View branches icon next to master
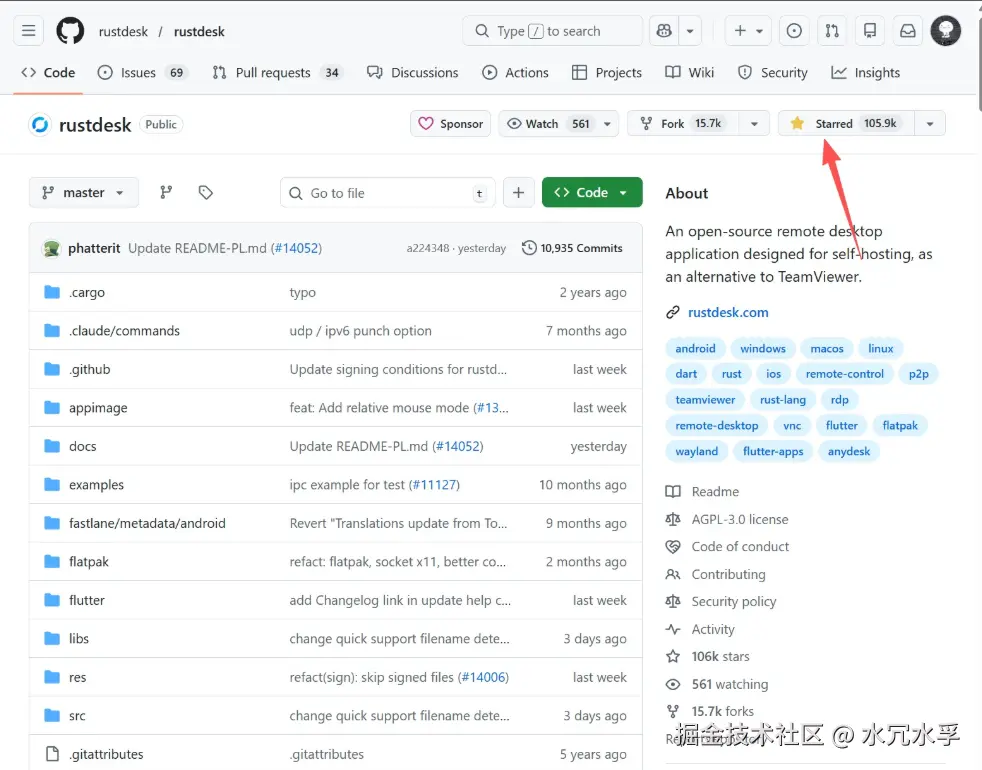Screen dimensions: 982x770 tap(167, 193)
